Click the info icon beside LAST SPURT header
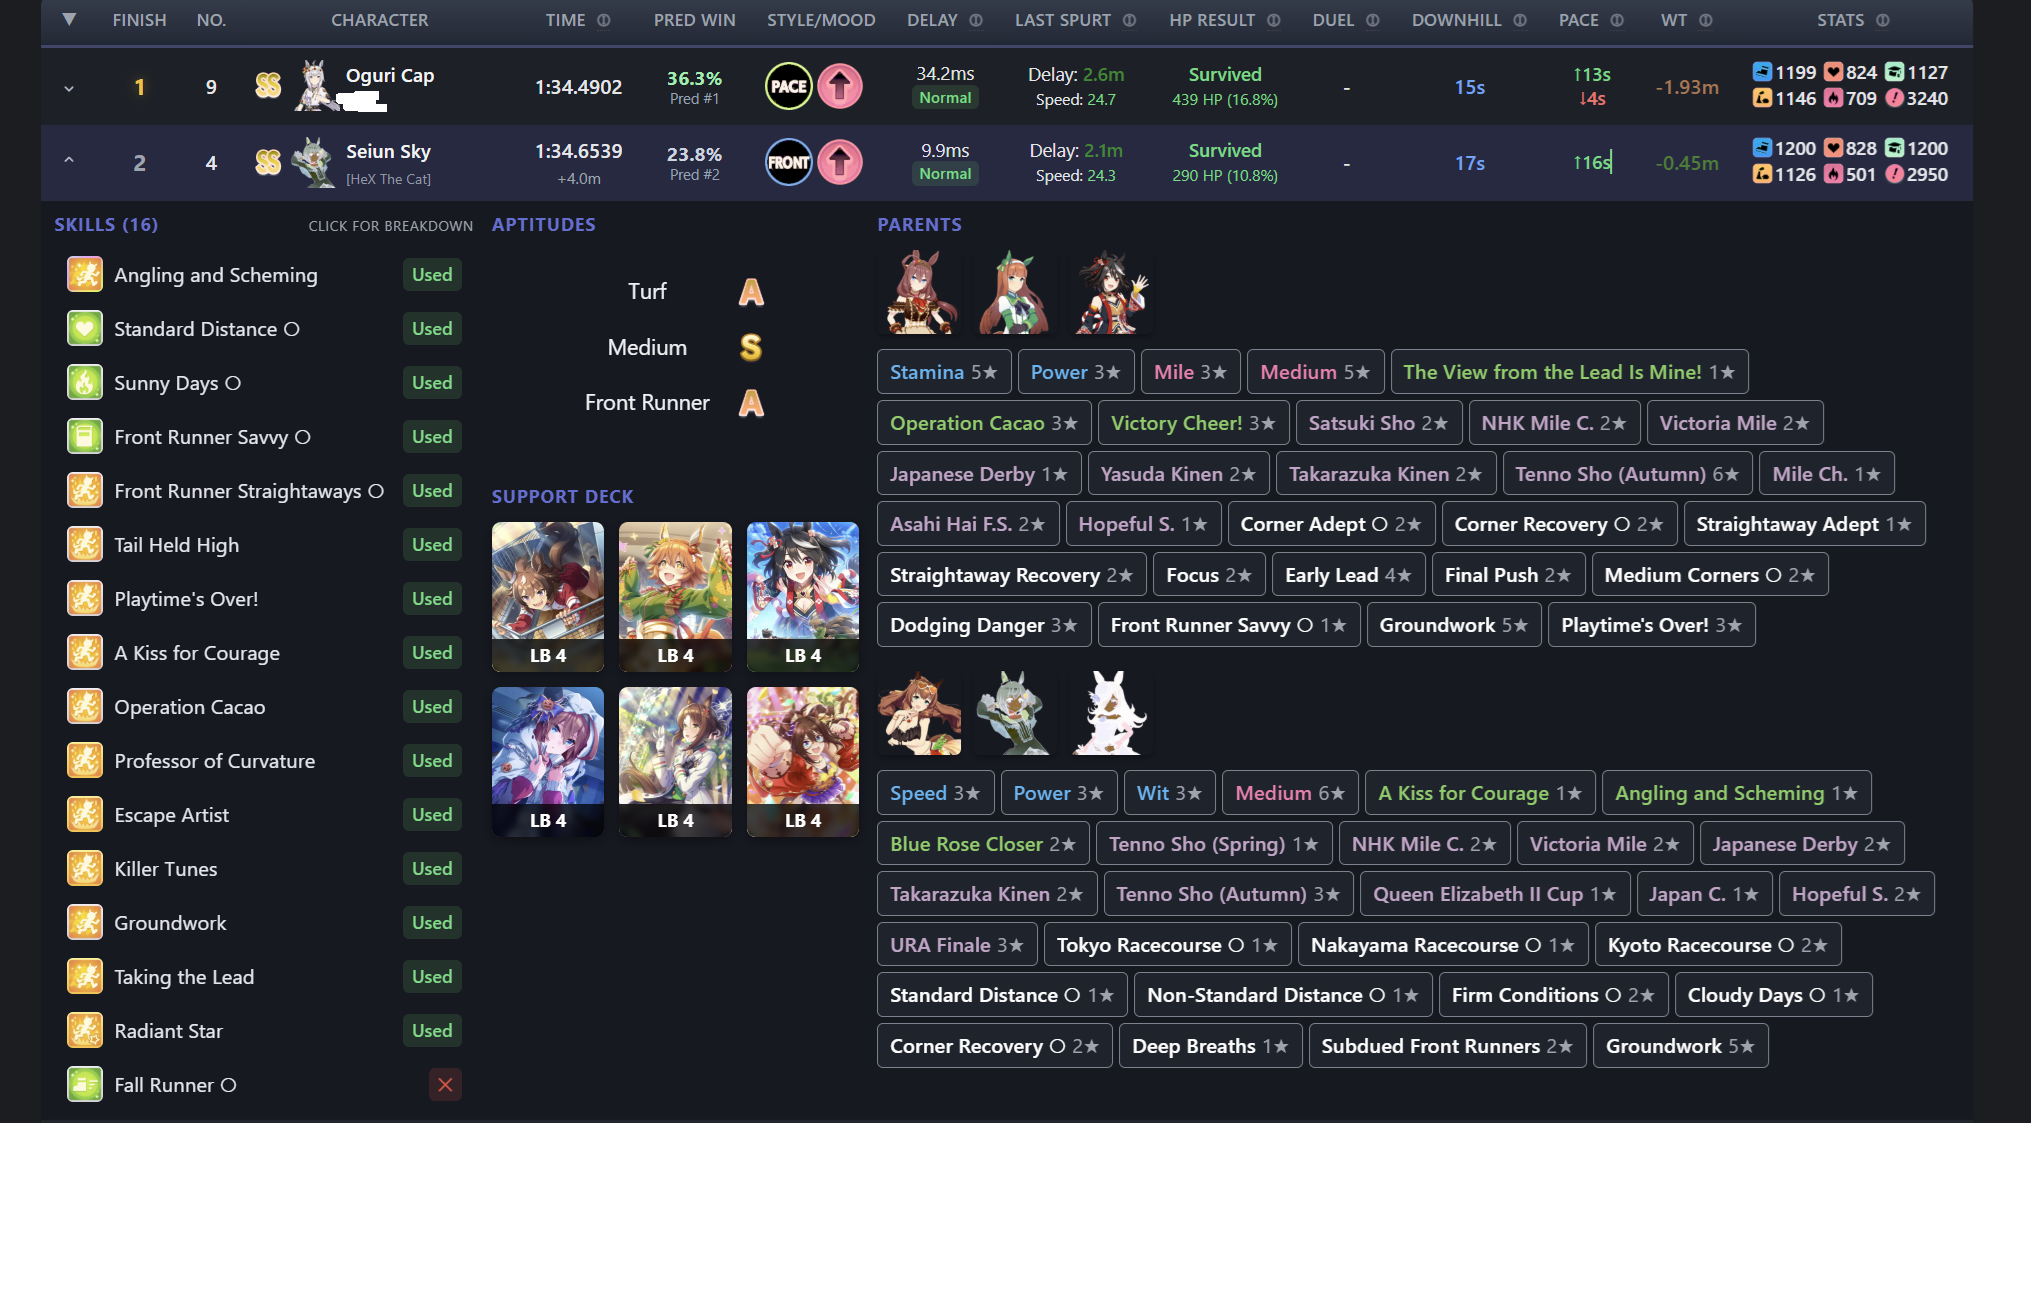 tap(1129, 20)
